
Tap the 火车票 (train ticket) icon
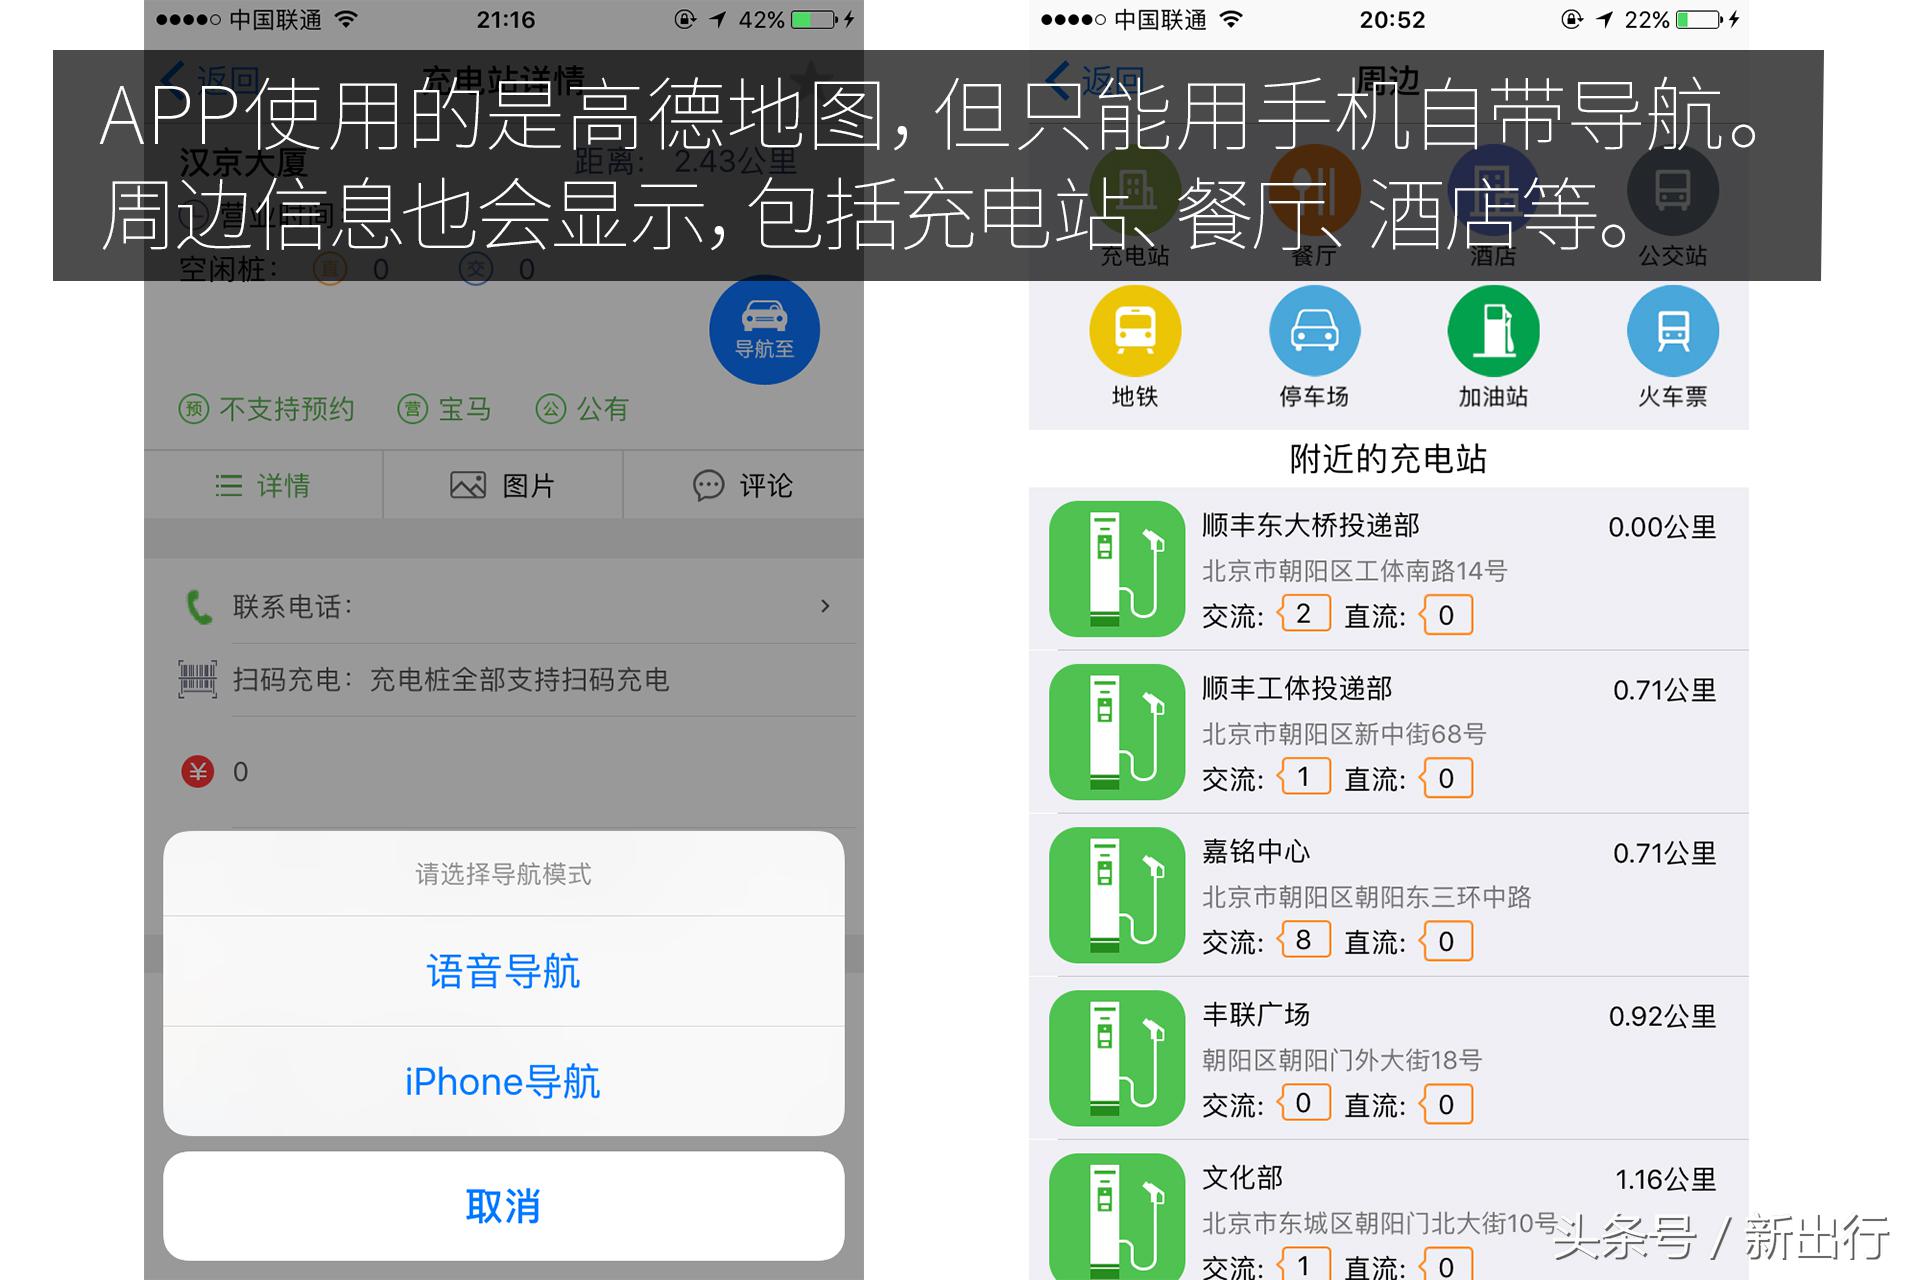pos(1672,330)
